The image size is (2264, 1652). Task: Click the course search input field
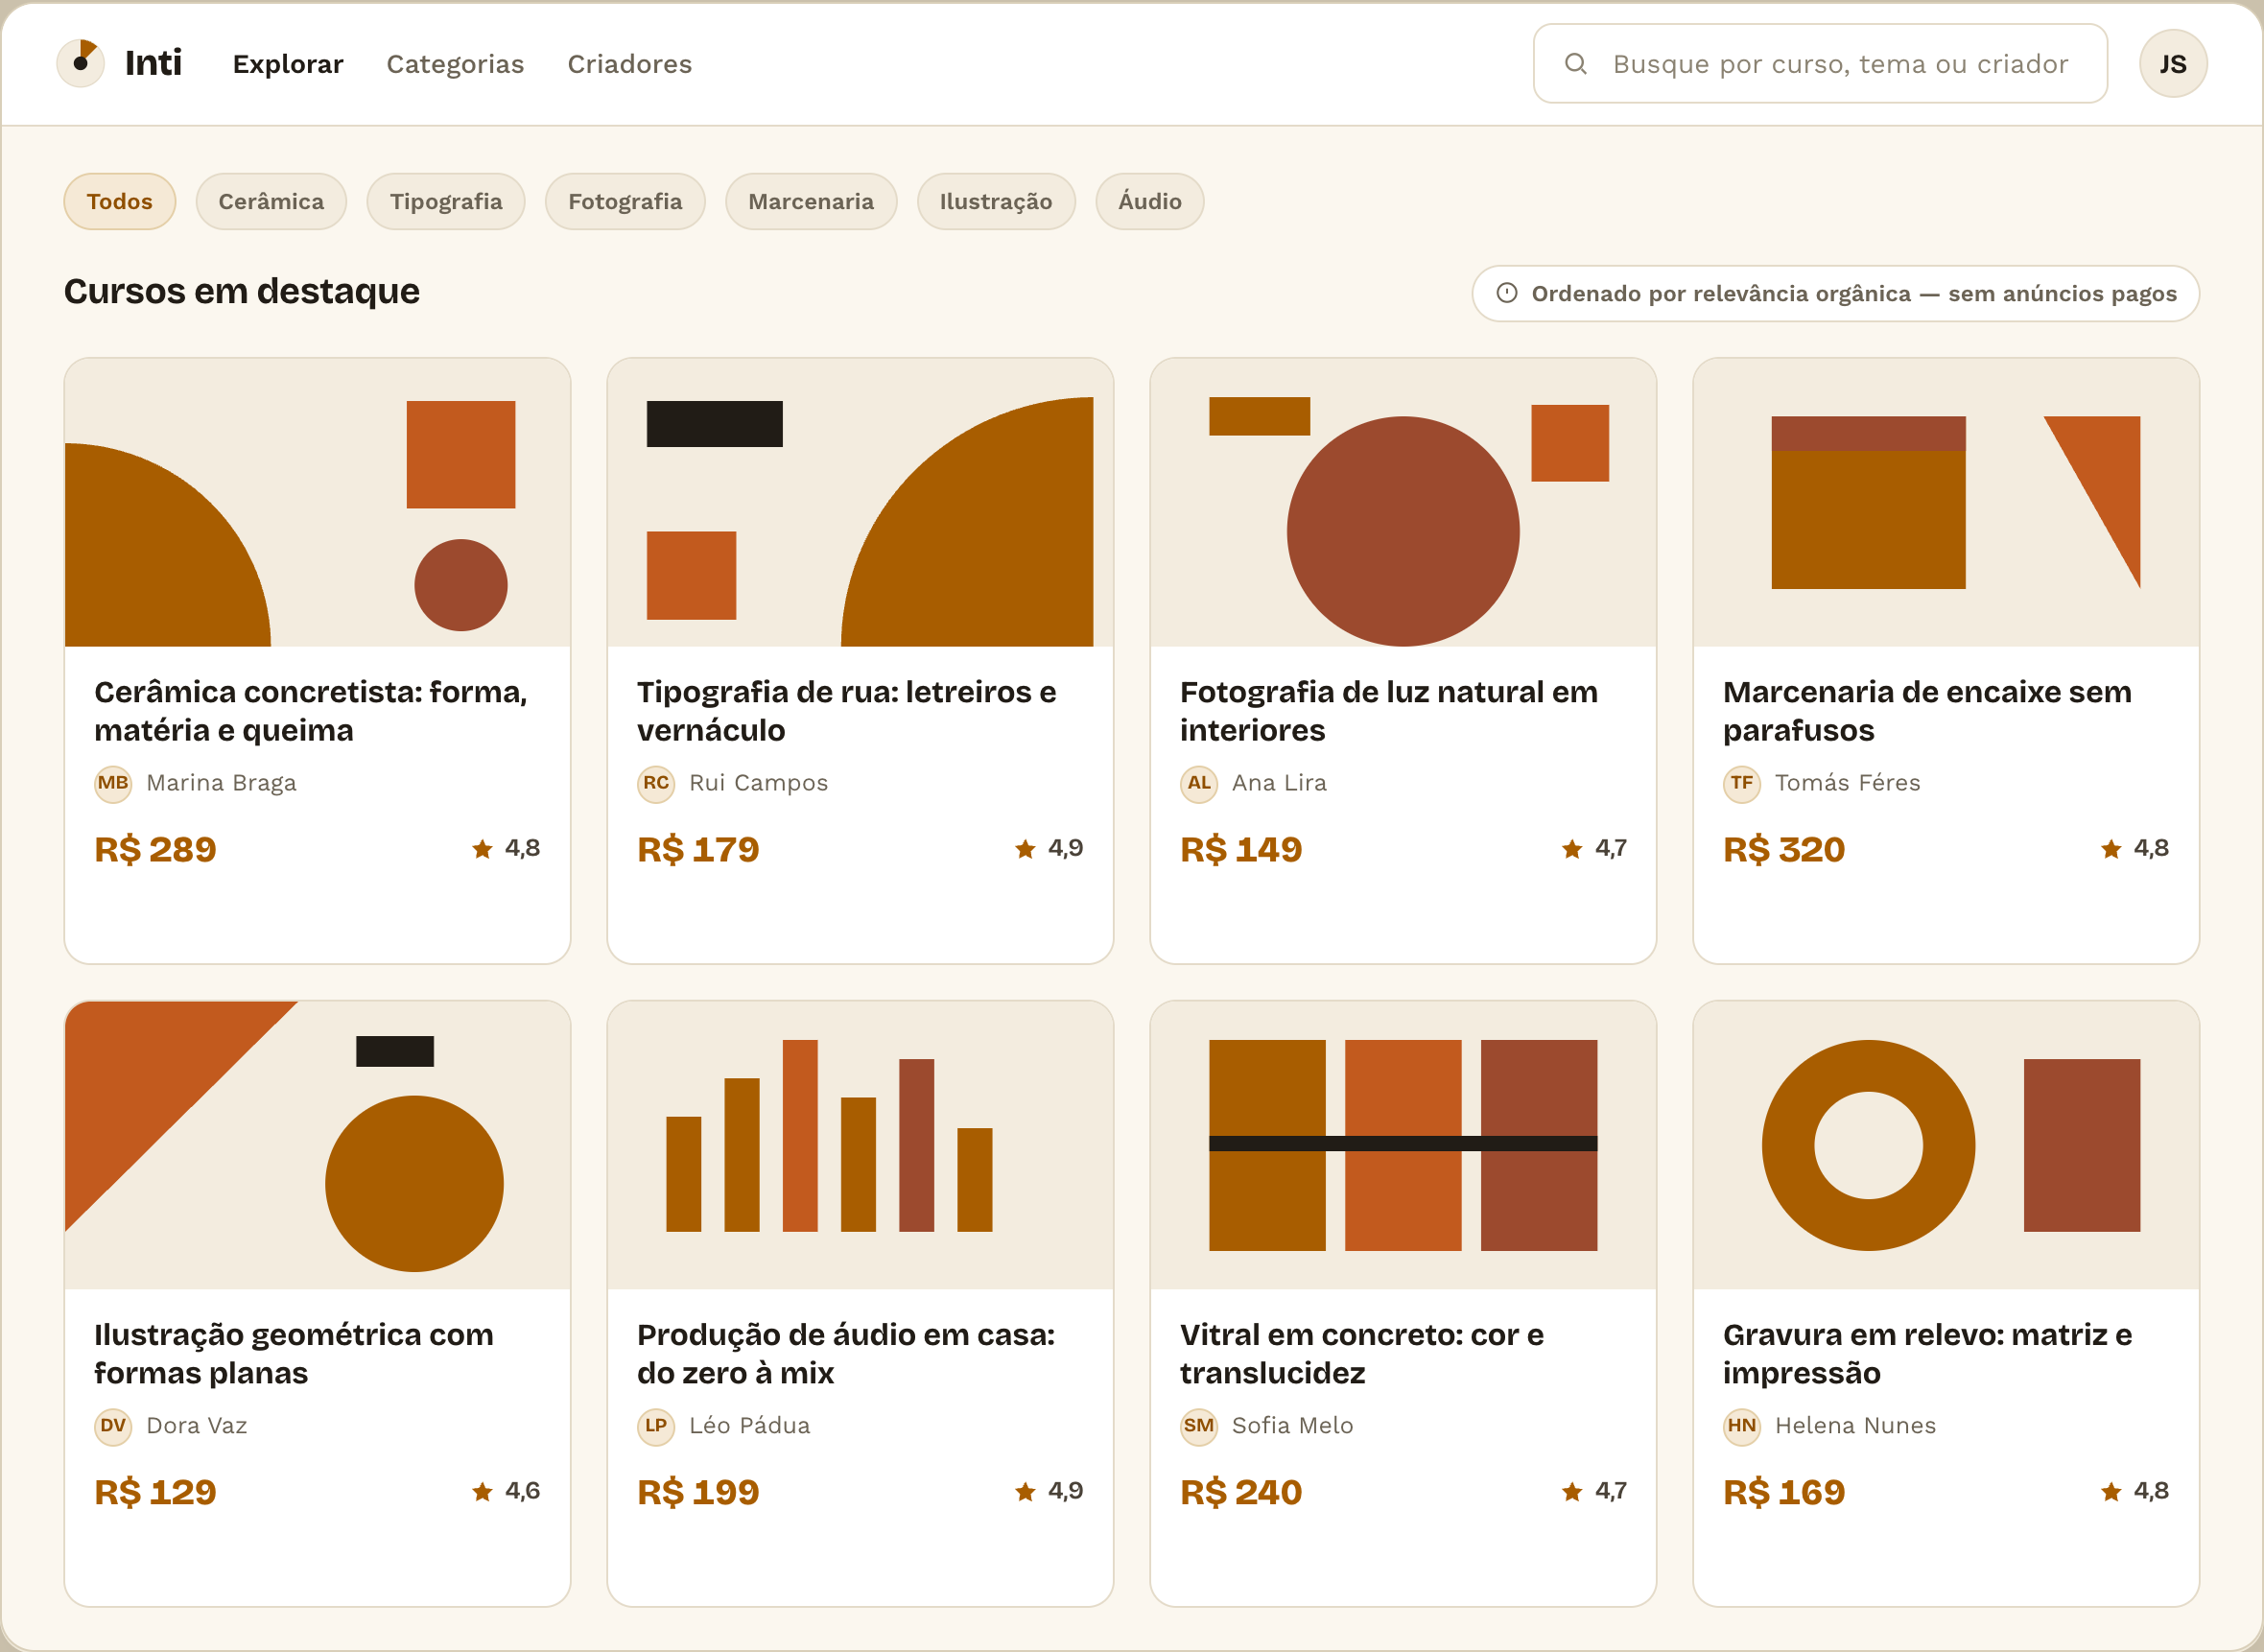point(1820,64)
